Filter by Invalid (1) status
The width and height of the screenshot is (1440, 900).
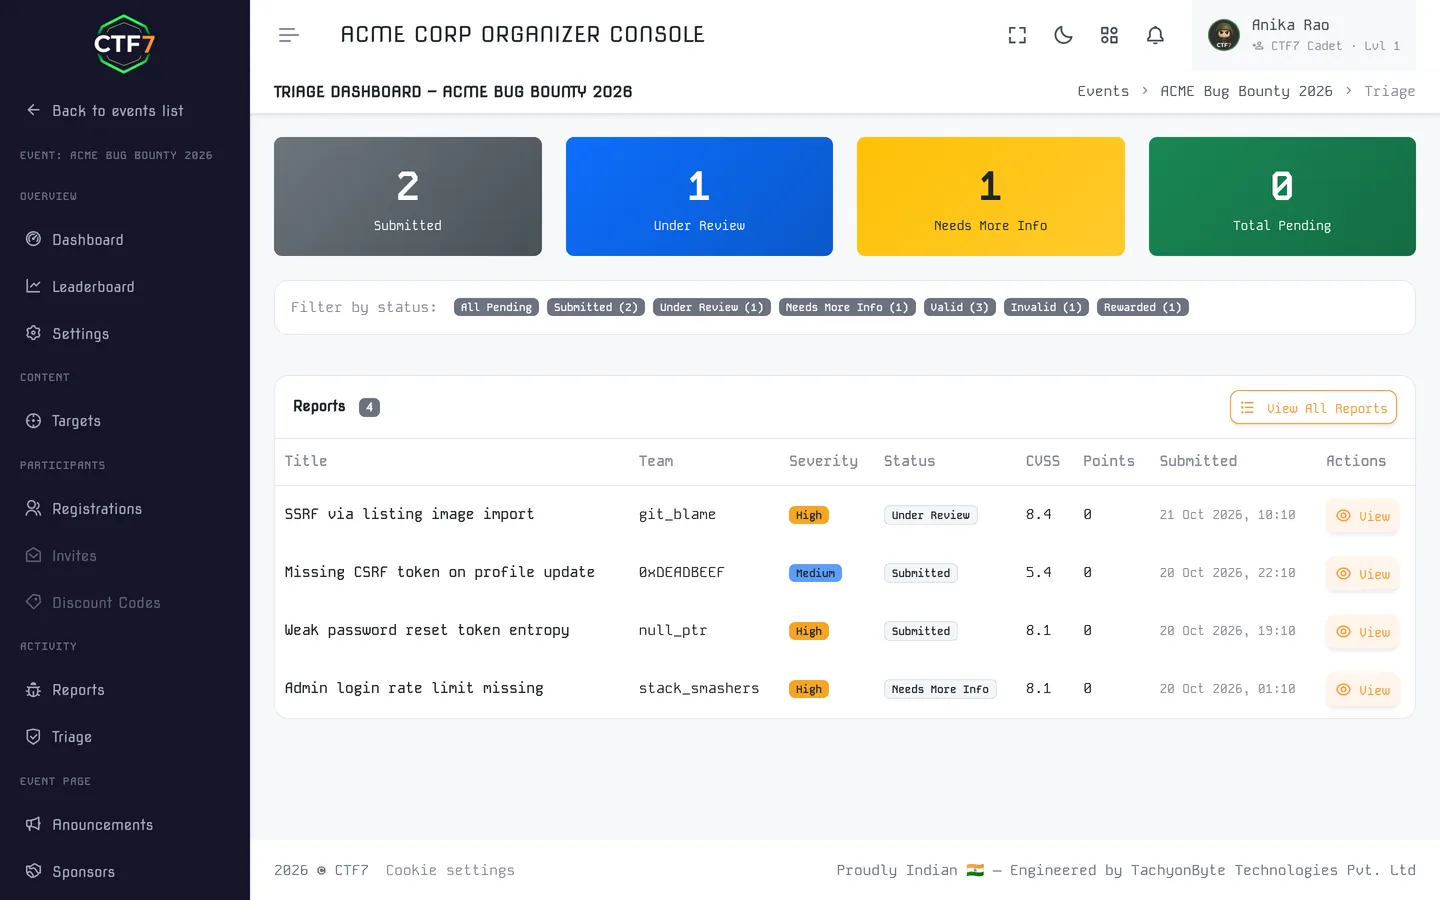(1046, 307)
